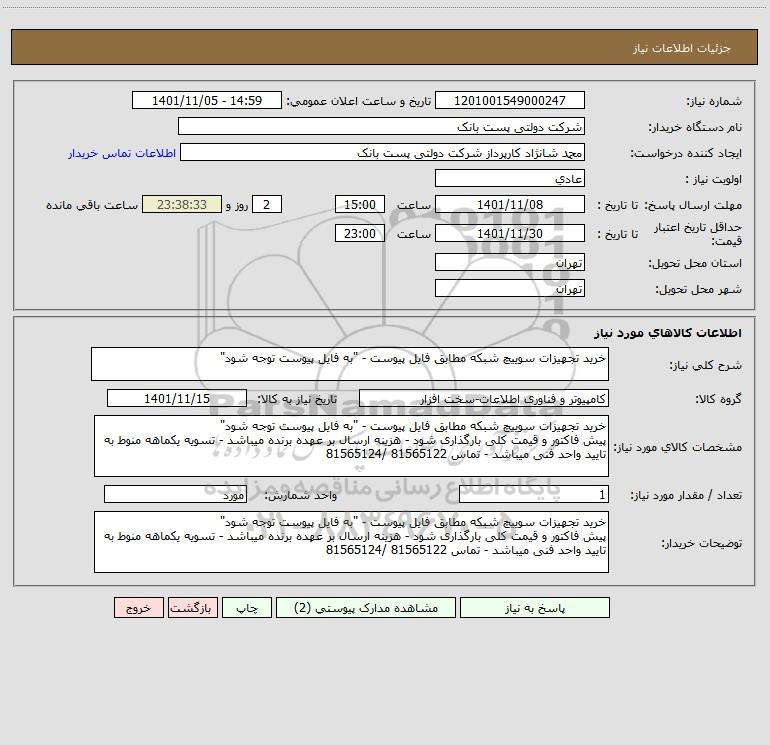770x745 pixels.
Task: Click the جزئیات اطلاعات نیاز header title
Action: pyautogui.click(x=682, y=48)
